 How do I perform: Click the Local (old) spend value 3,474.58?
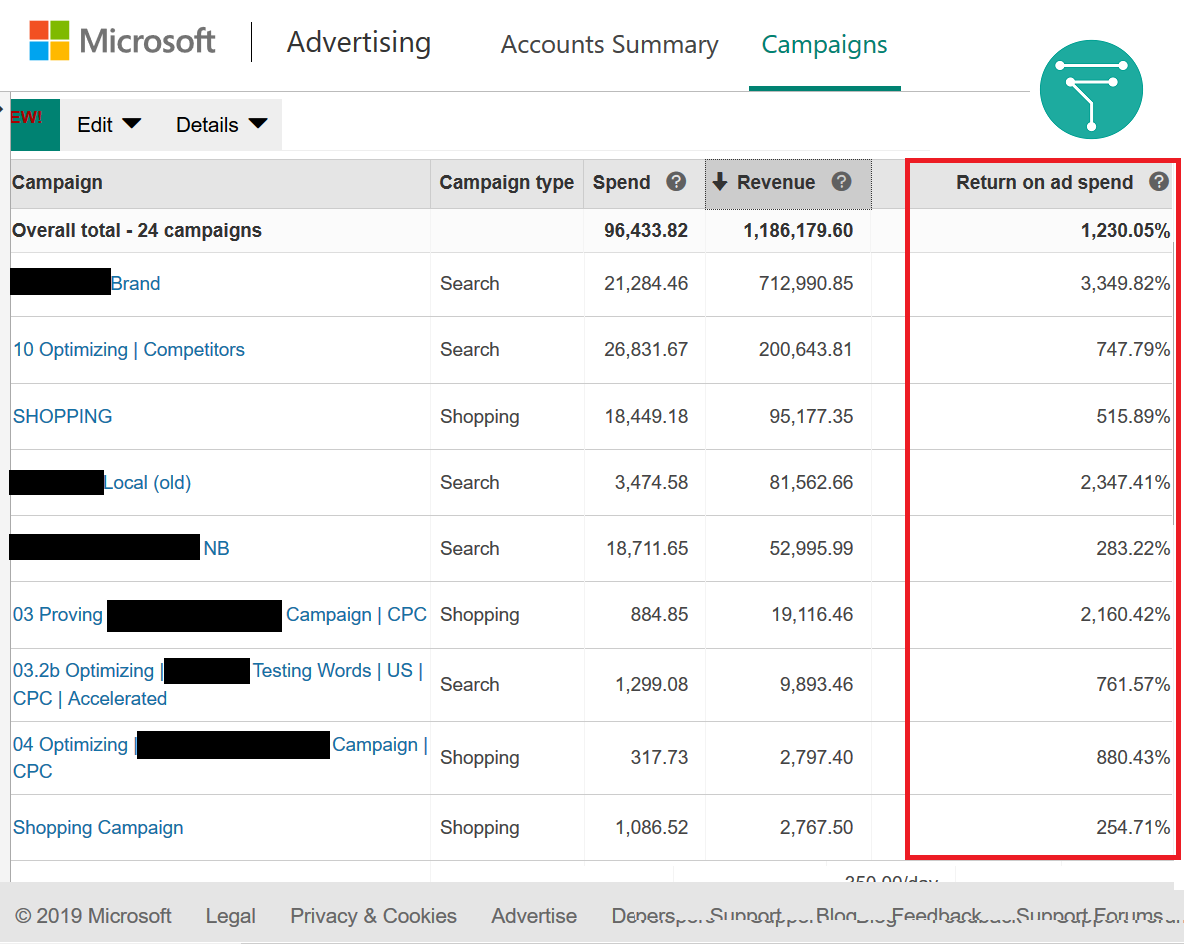(651, 483)
